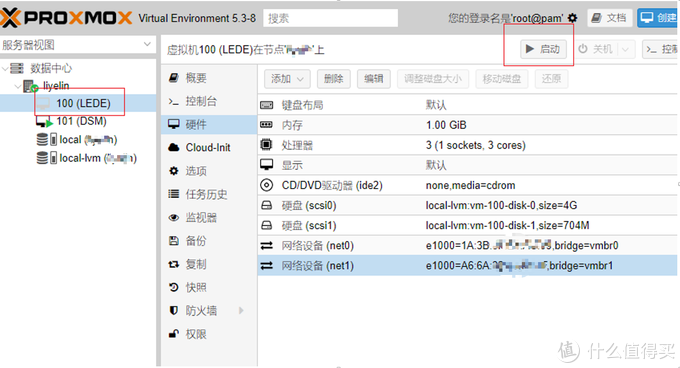
Task: Open the 任务历史 task history tab
Action: point(209,195)
